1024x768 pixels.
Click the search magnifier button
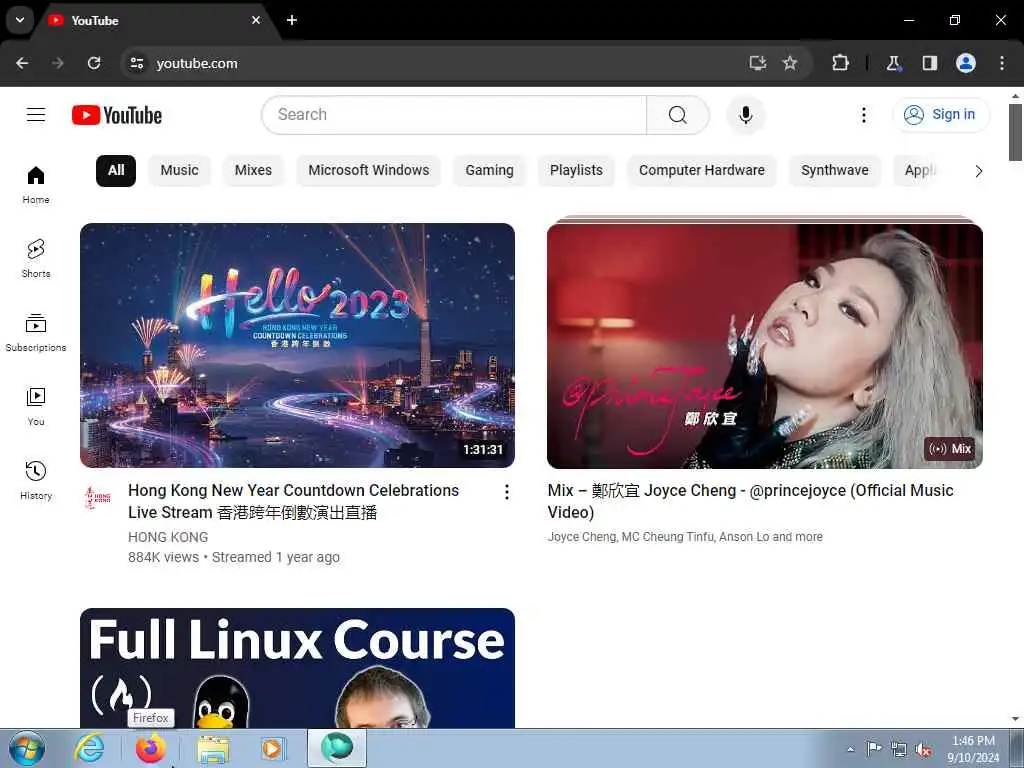(x=678, y=115)
